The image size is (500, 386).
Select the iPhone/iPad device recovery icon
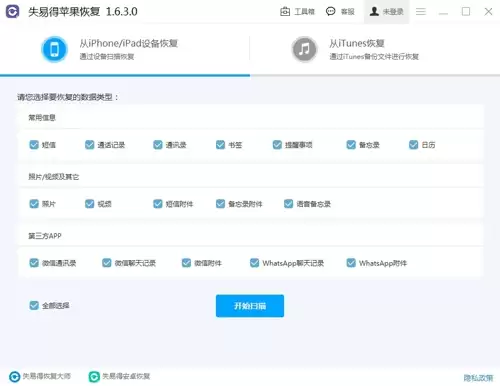tap(54, 49)
